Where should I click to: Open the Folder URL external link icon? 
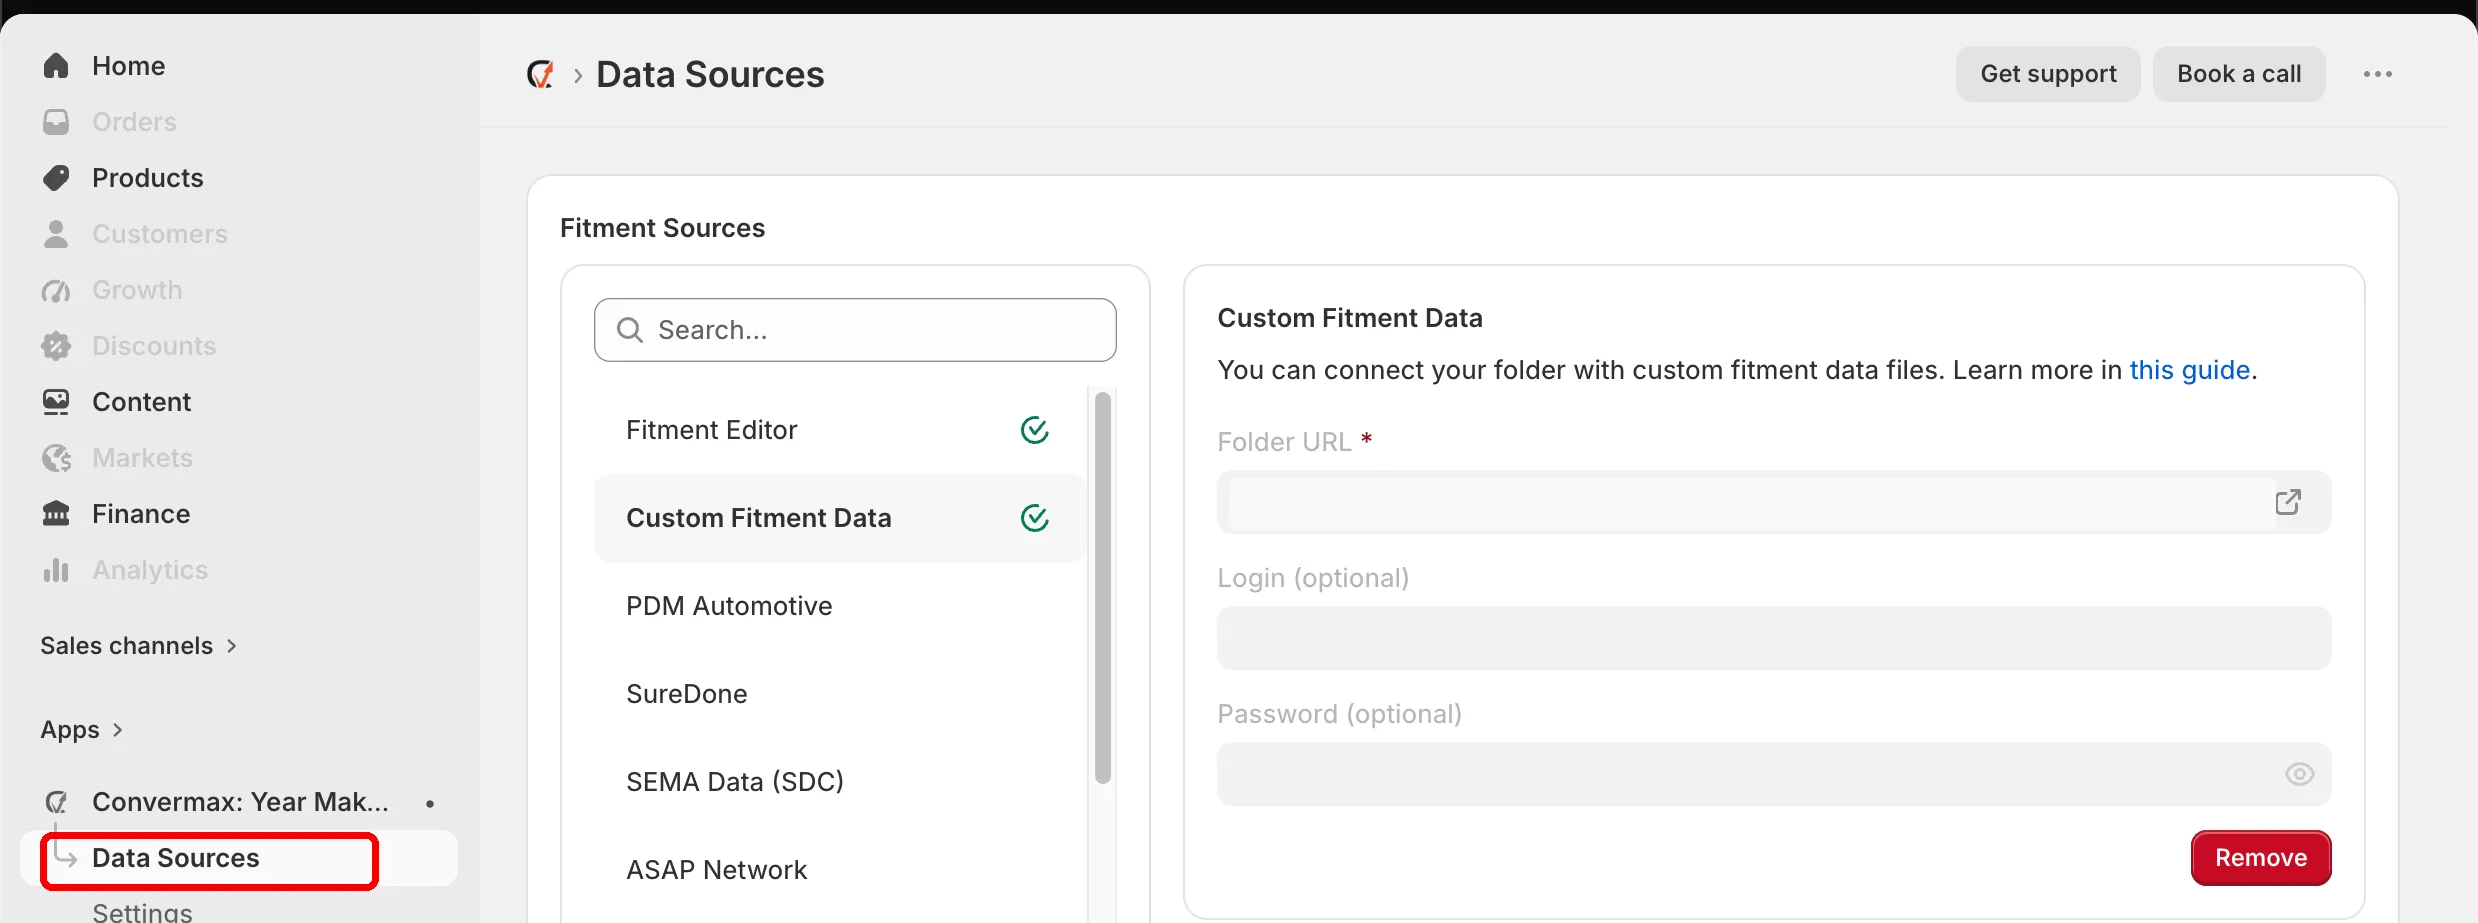(2288, 502)
